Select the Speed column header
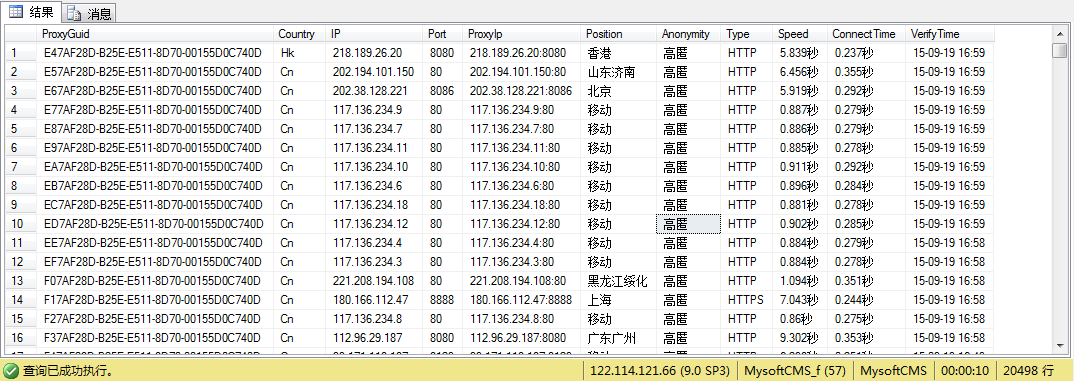 (800, 34)
